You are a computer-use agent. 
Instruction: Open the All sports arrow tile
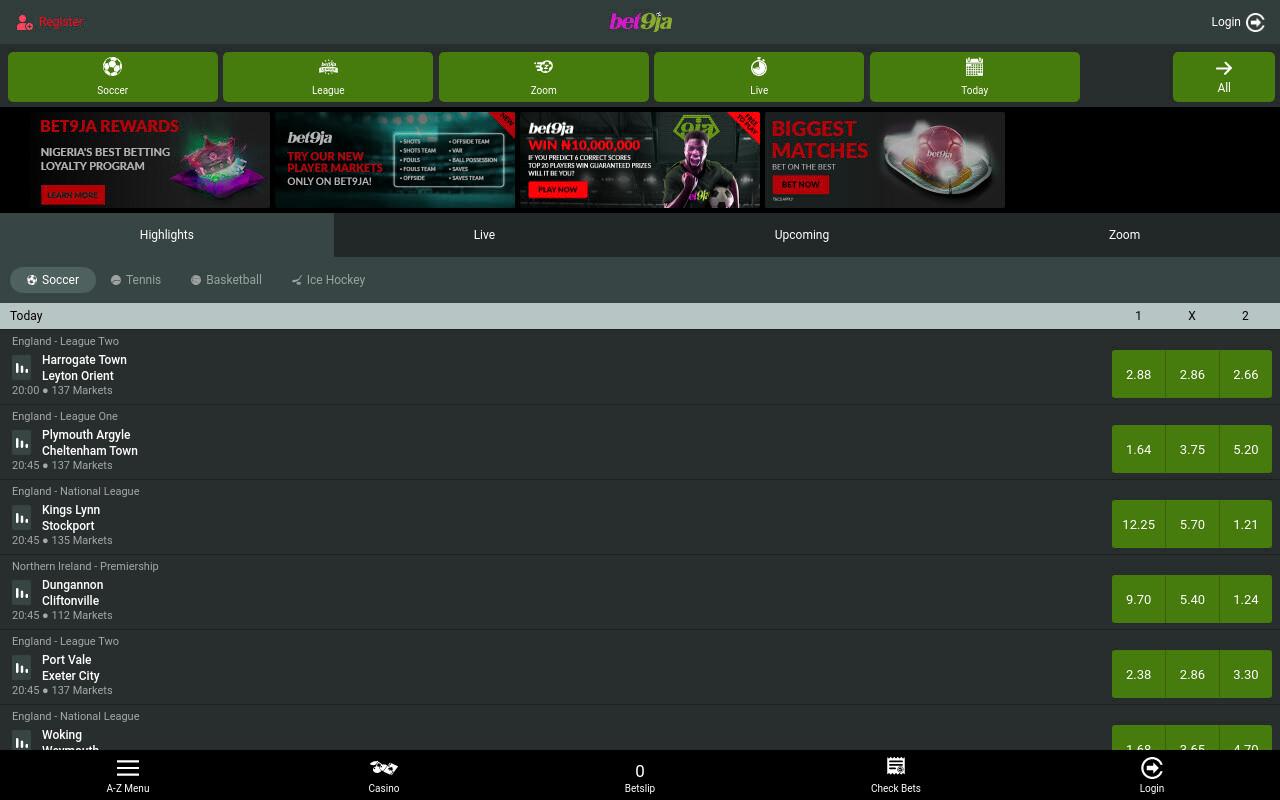pos(1224,77)
